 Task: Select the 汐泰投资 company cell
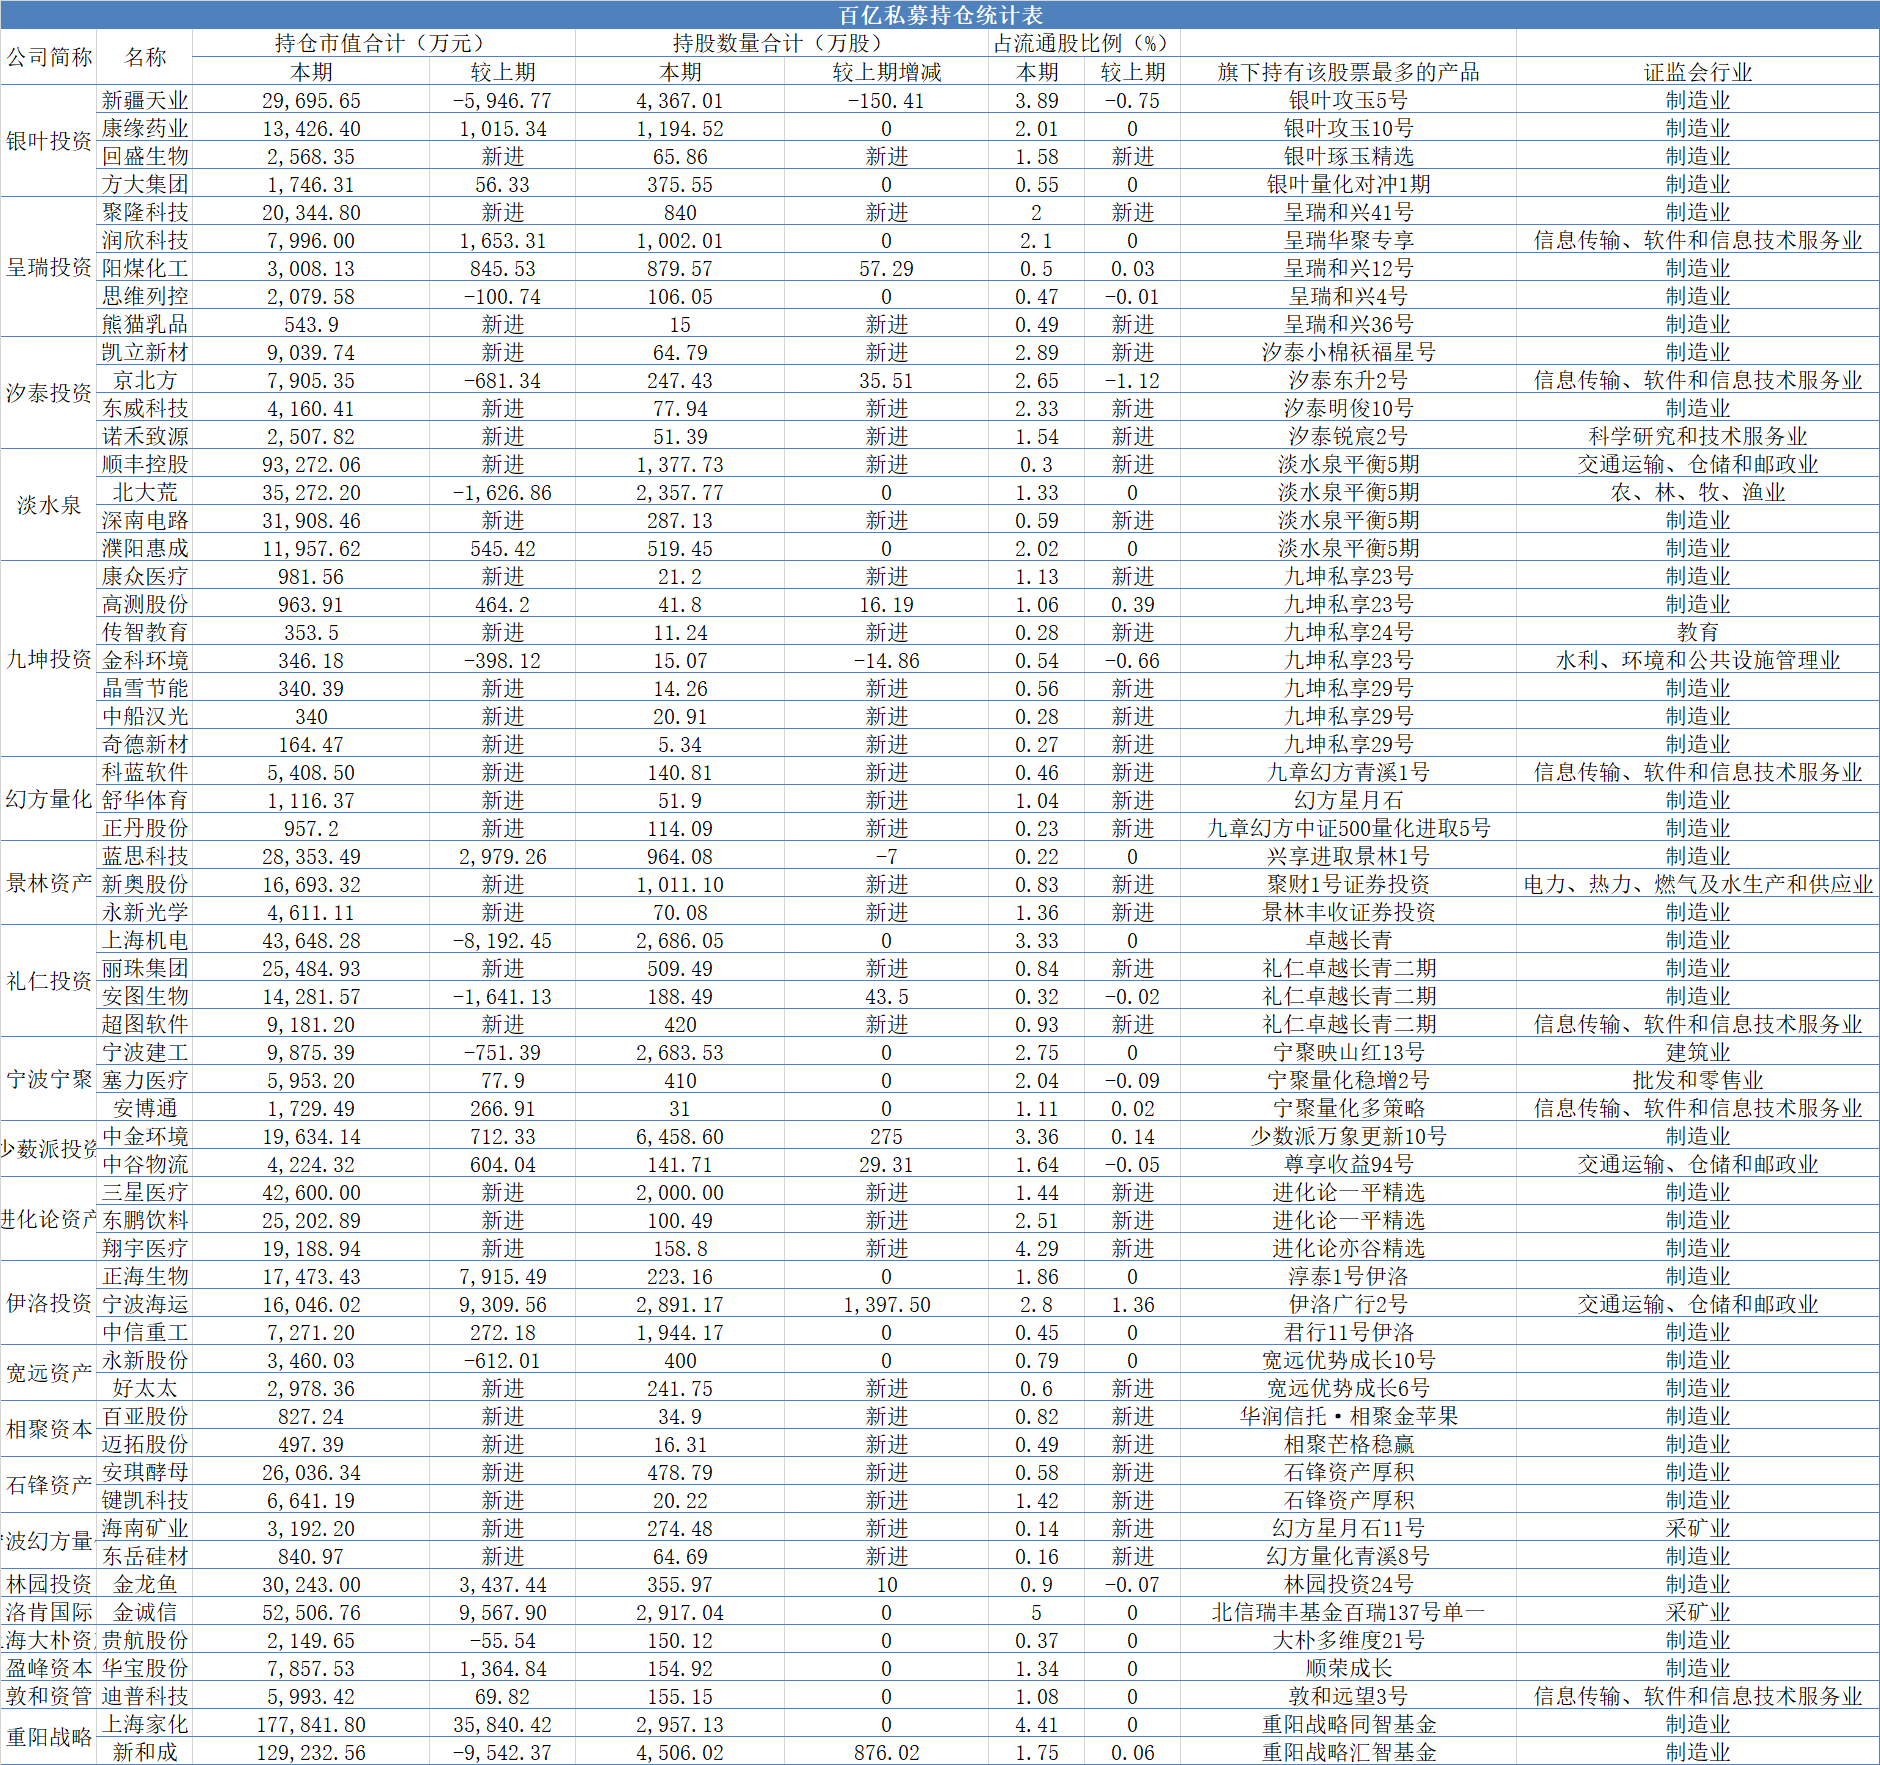coord(49,393)
